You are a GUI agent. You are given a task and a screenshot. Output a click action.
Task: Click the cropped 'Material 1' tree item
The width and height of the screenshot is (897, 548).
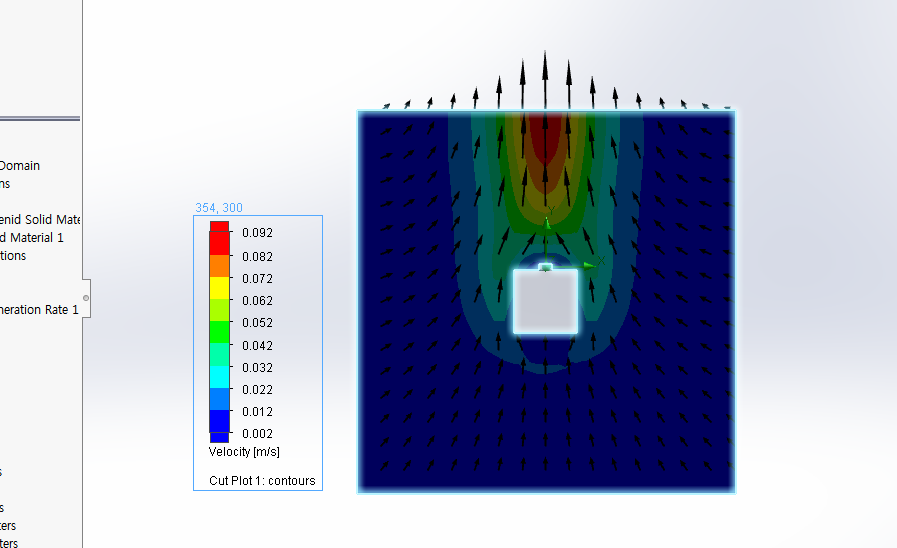[x=32, y=237]
